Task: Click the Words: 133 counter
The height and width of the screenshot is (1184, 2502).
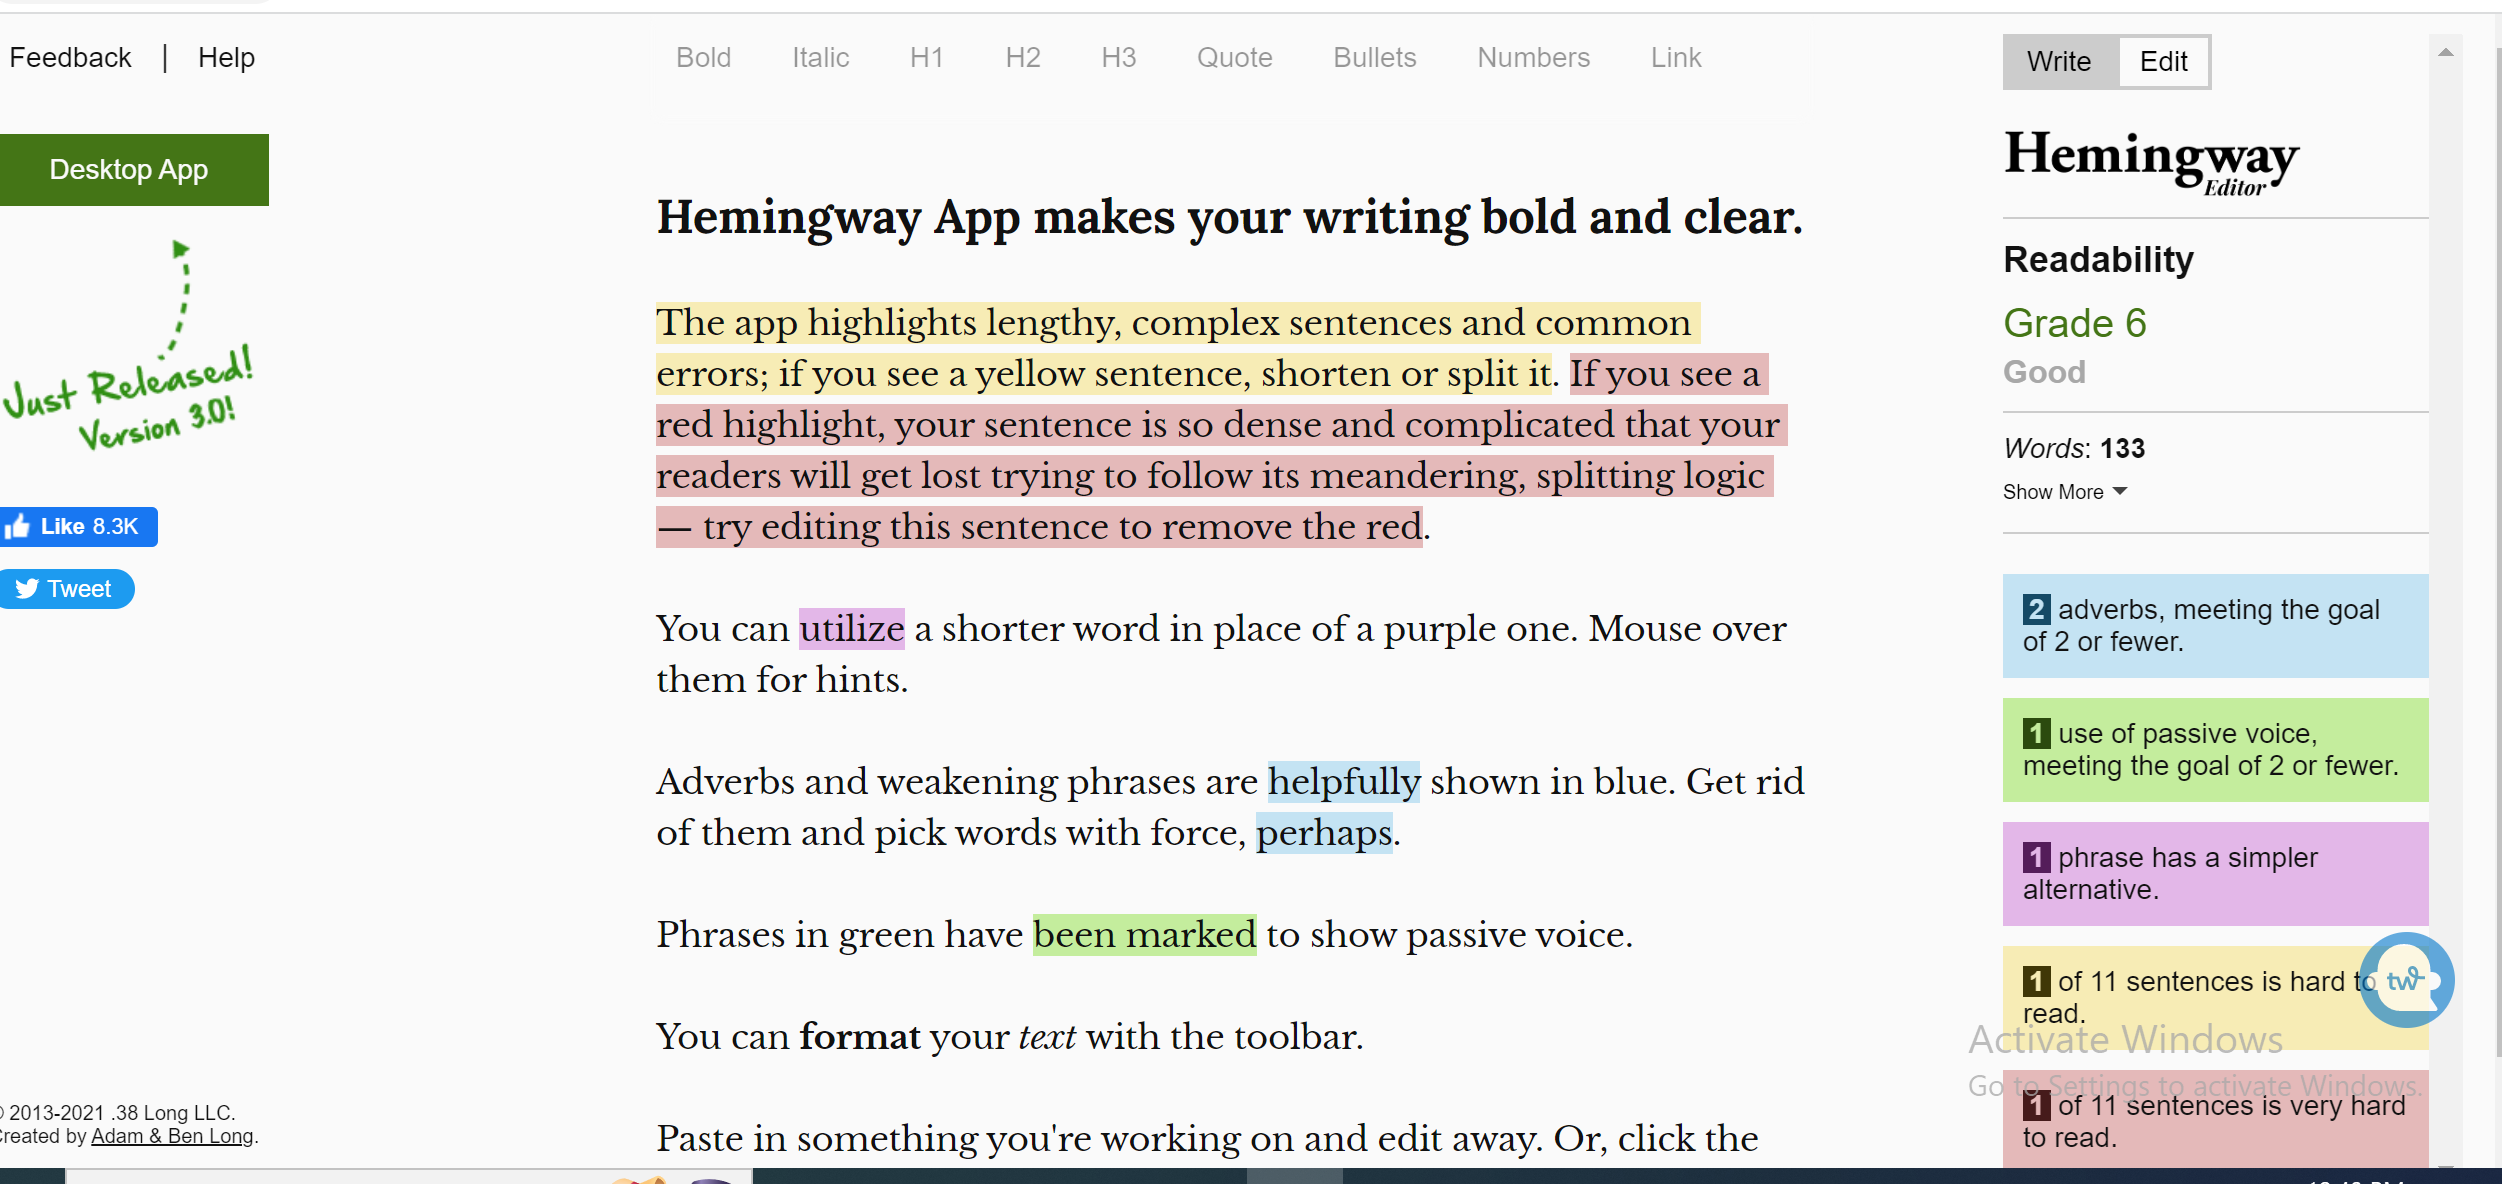Action: pyautogui.click(x=2074, y=448)
